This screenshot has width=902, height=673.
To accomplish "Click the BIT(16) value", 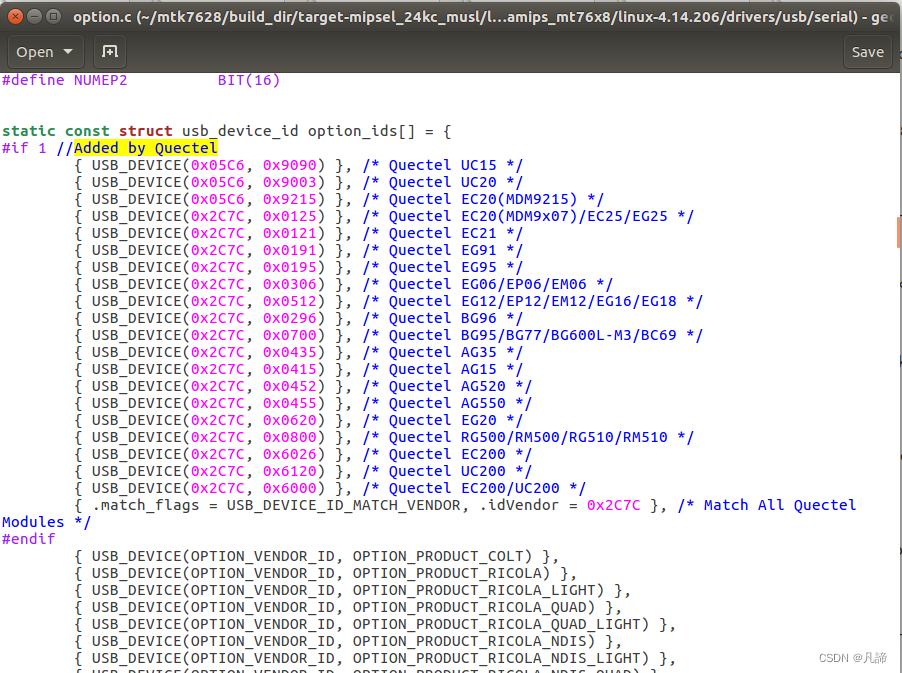I will 249,80.
